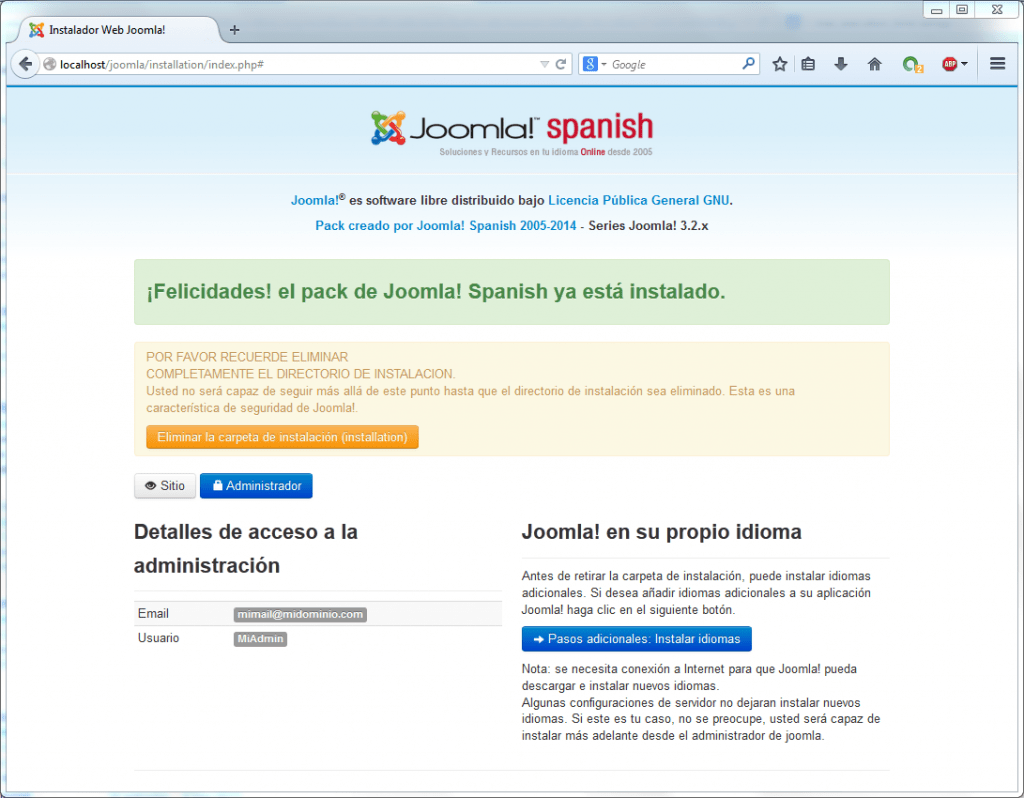Switch to Administrador view

pyautogui.click(x=256, y=485)
